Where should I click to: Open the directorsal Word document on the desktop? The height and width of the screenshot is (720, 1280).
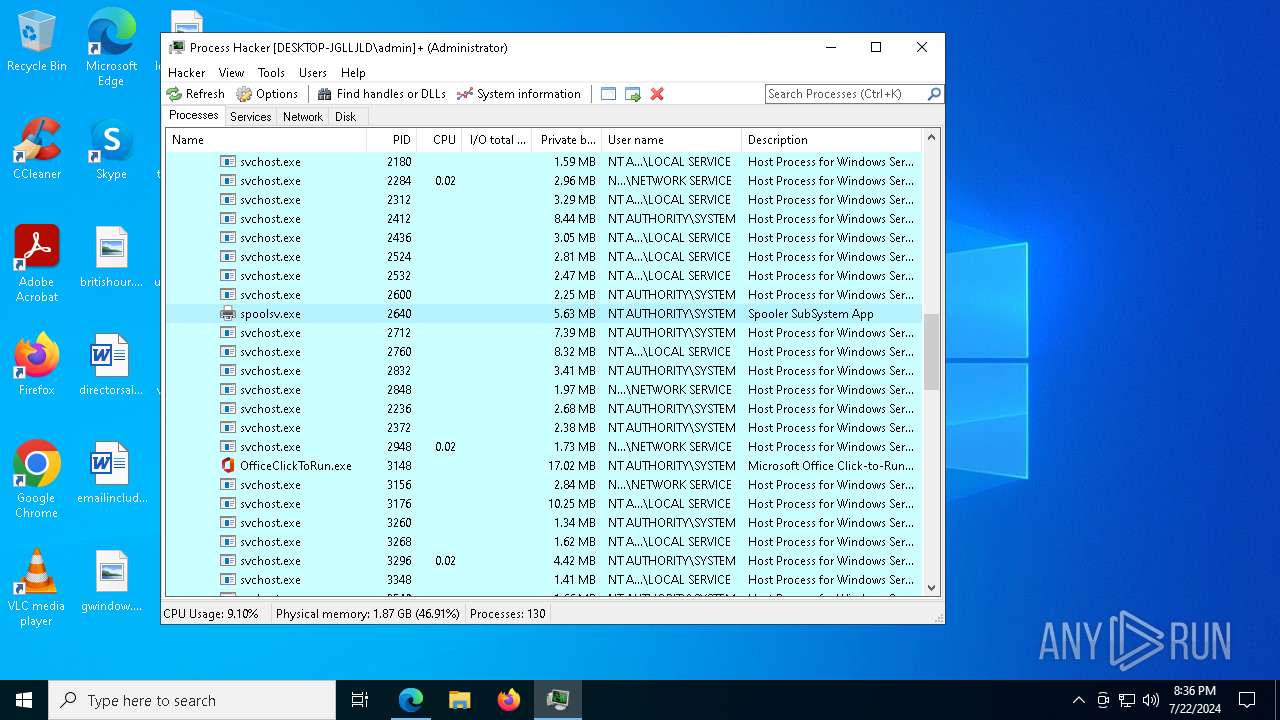pos(111,366)
